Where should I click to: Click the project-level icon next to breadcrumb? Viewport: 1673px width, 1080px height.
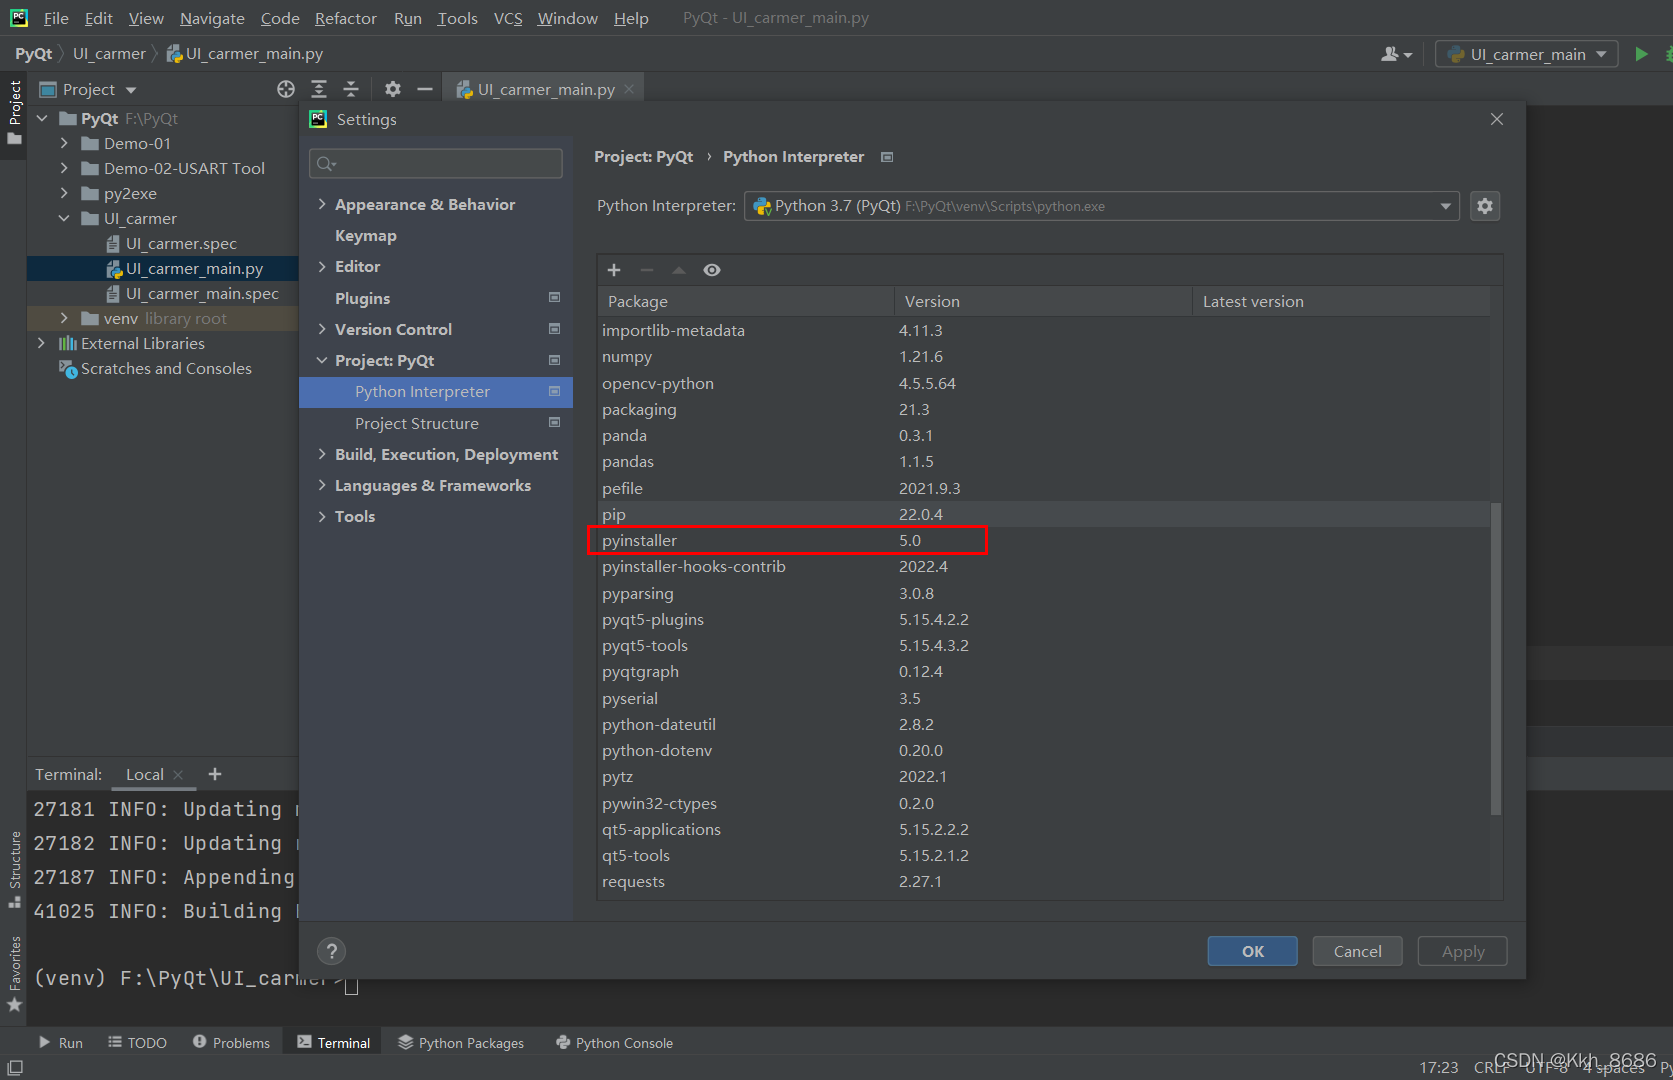pos(887,157)
